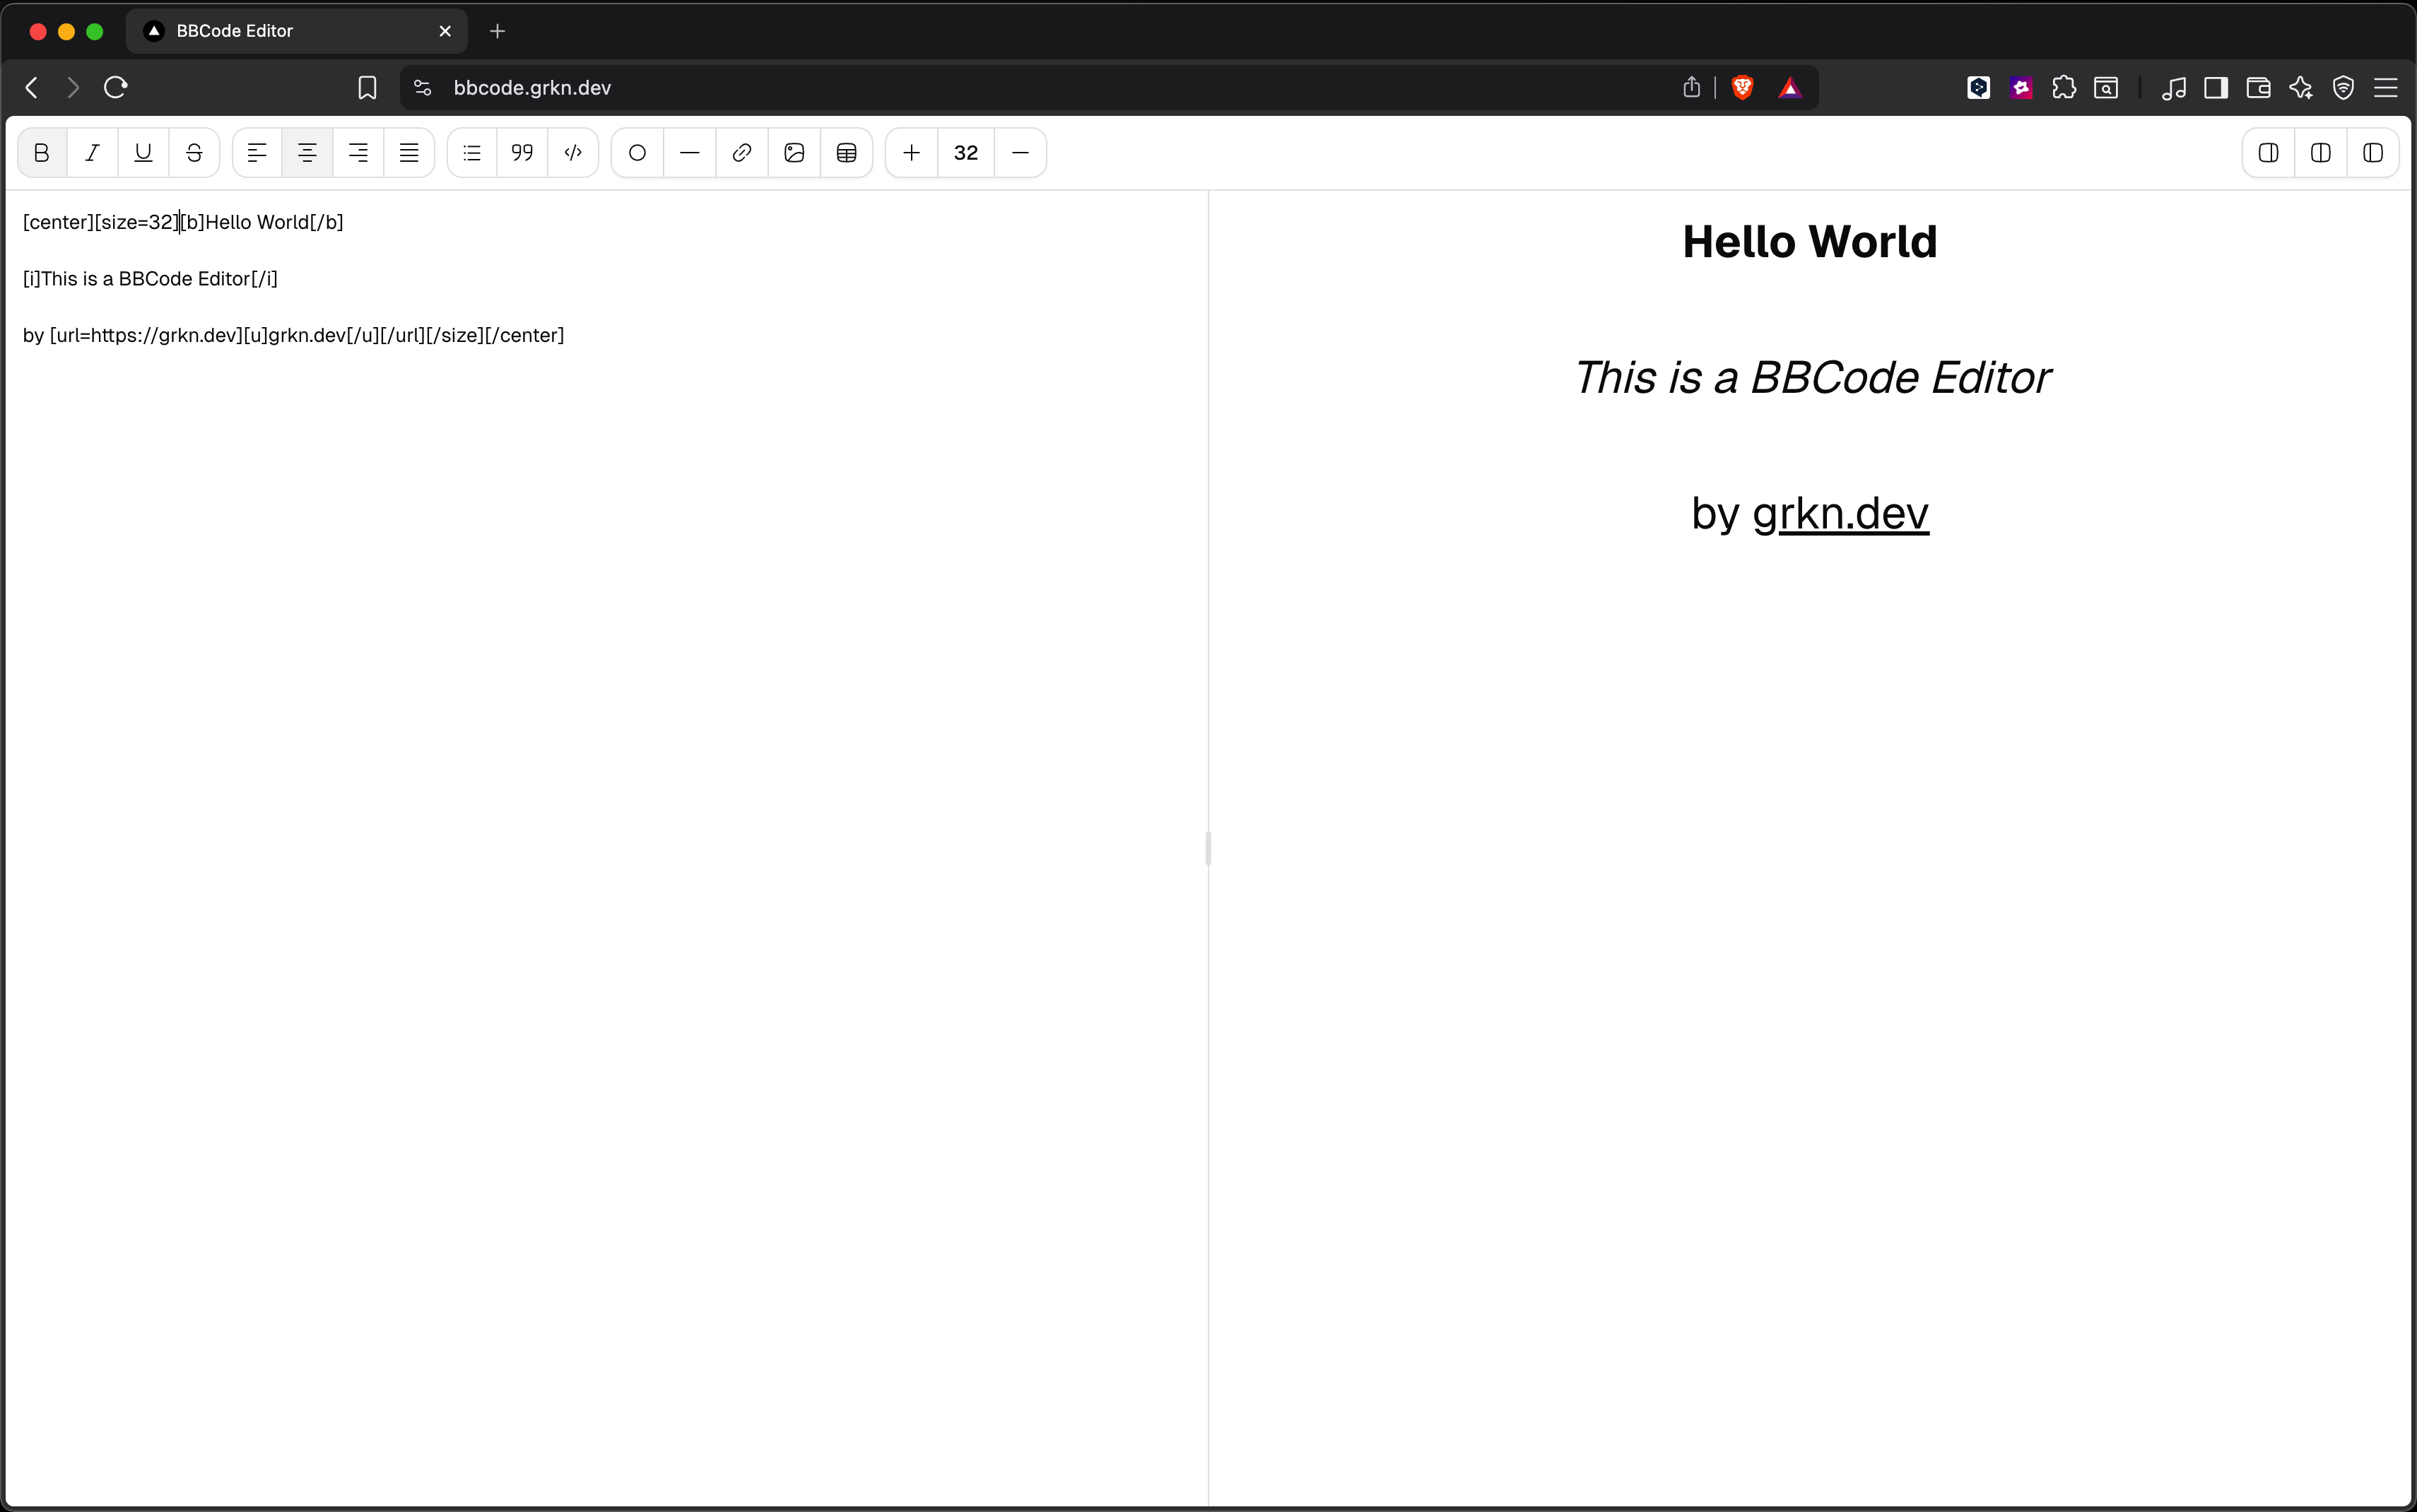2417x1512 pixels.
Task: Insert a hyperlink tag
Action: [742, 153]
